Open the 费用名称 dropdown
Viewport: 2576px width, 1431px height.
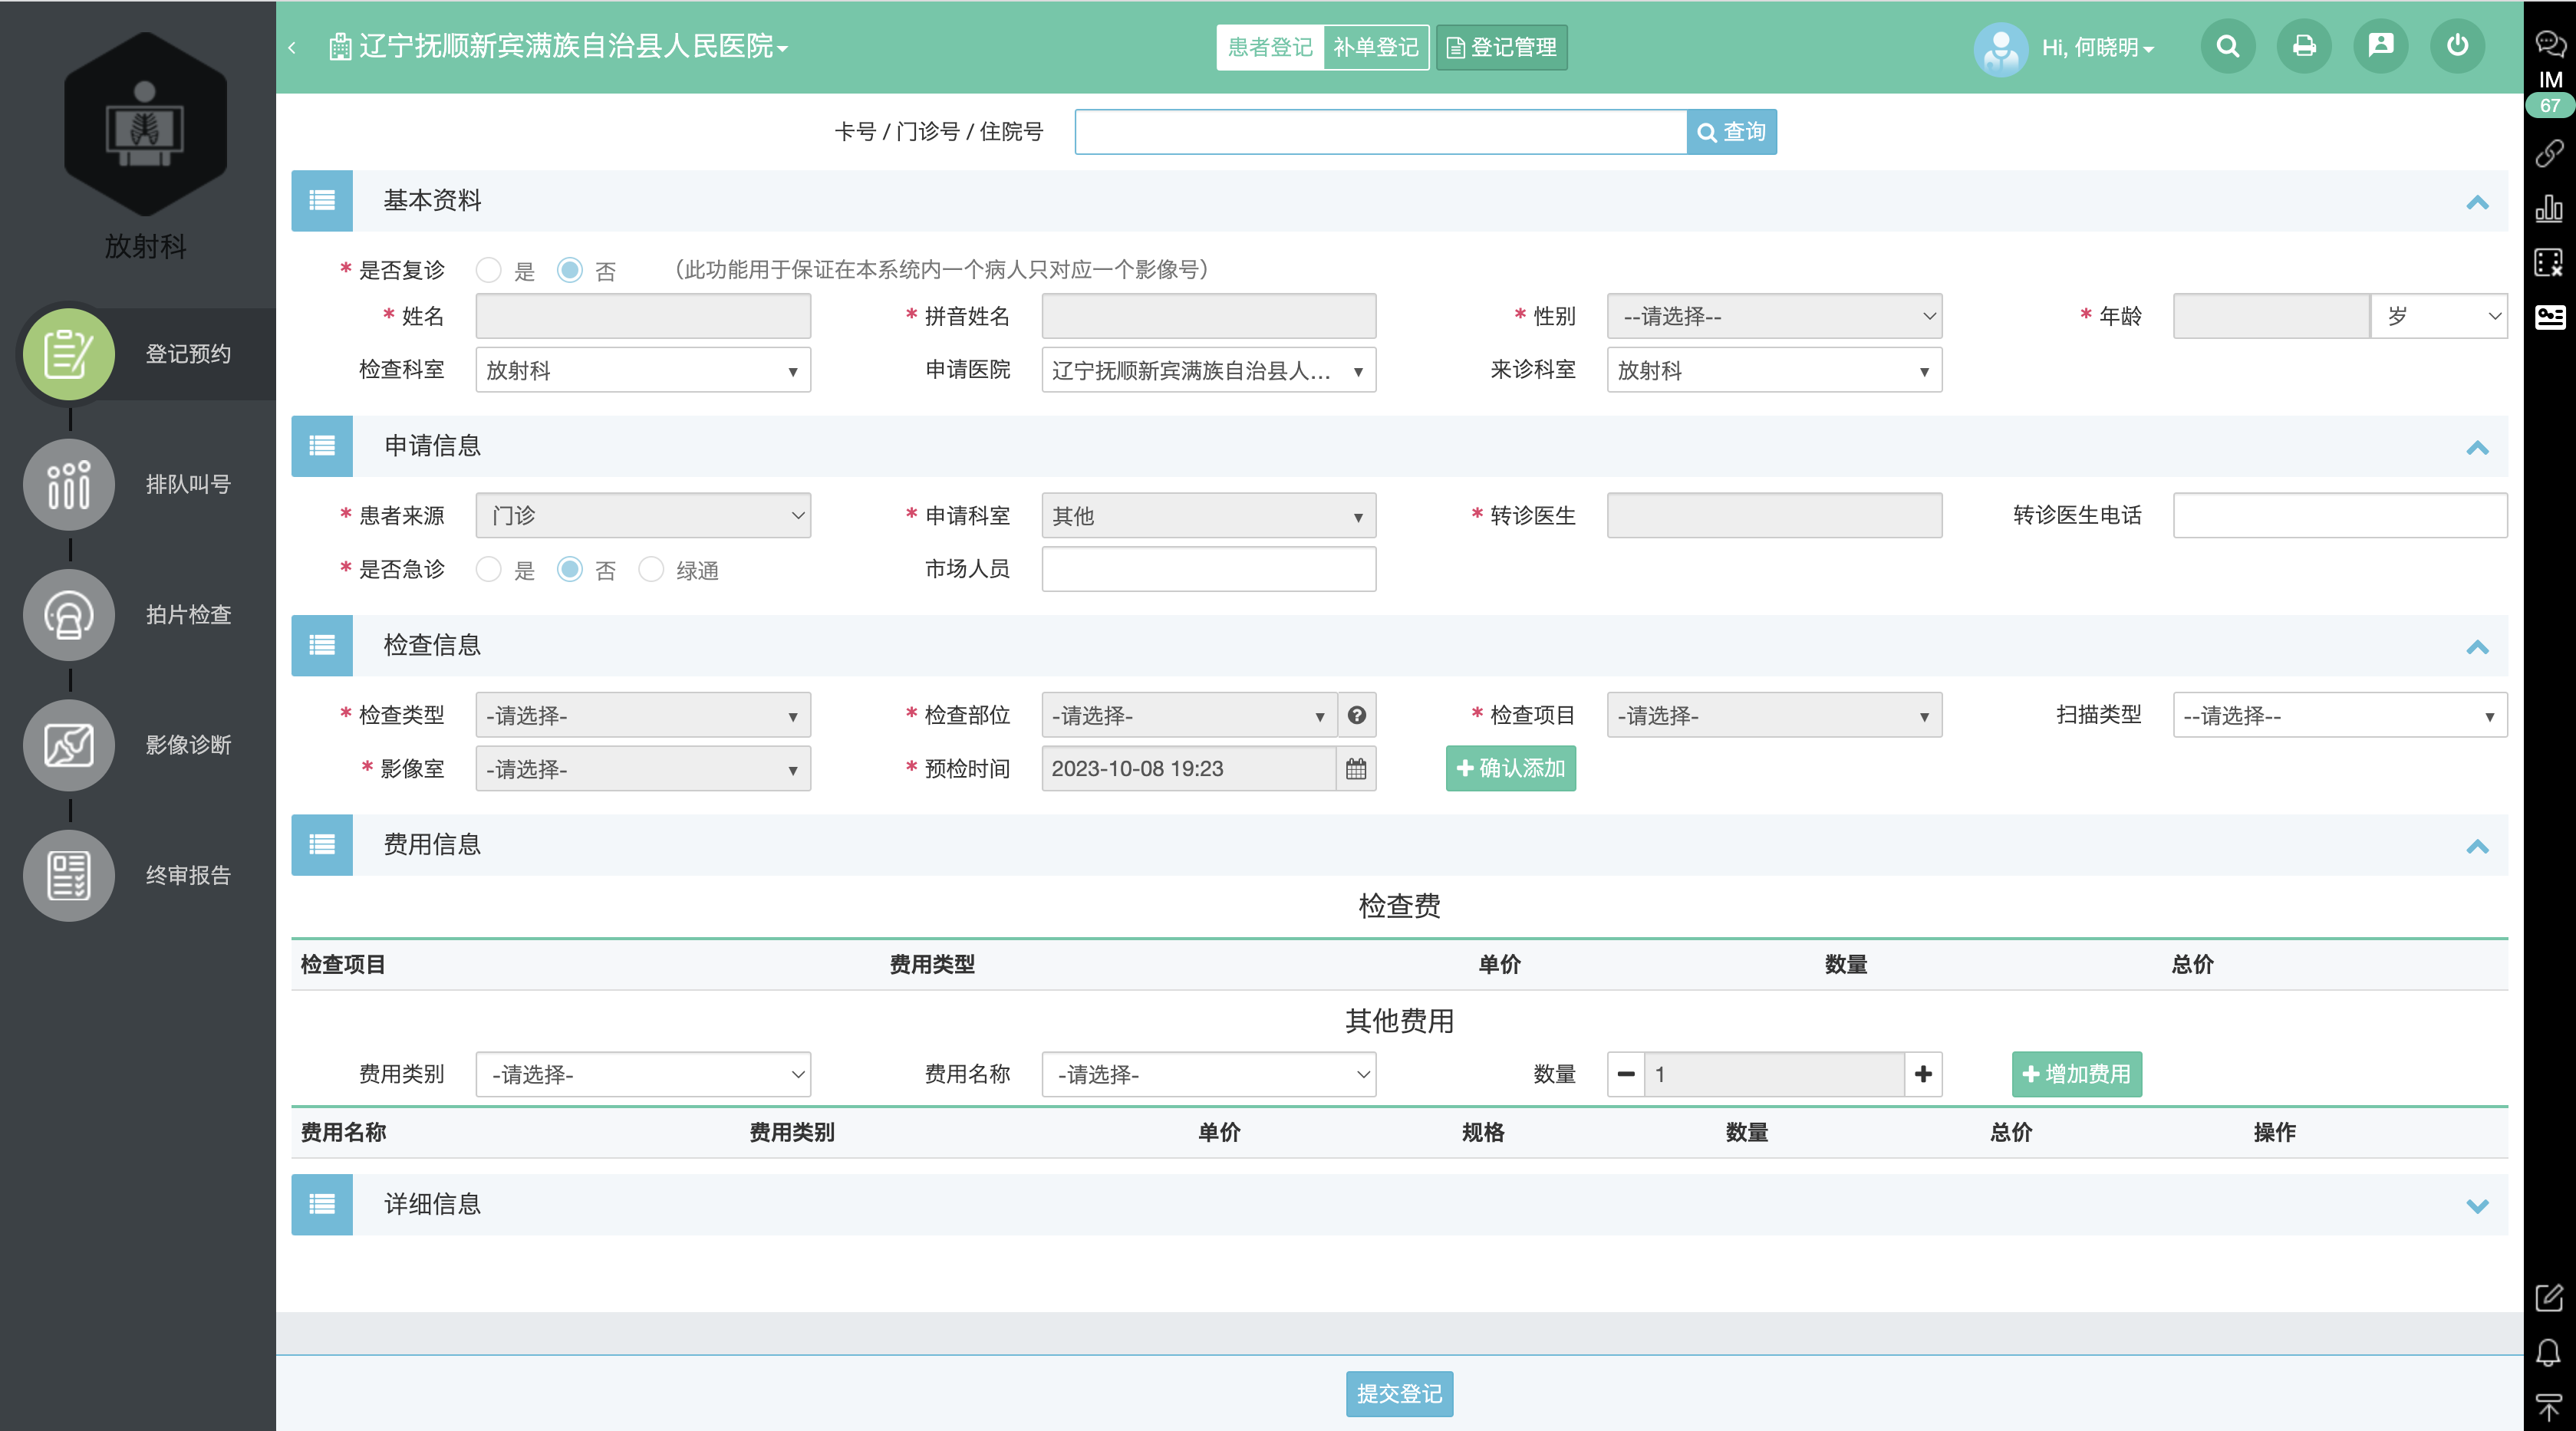click(1208, 1074)
